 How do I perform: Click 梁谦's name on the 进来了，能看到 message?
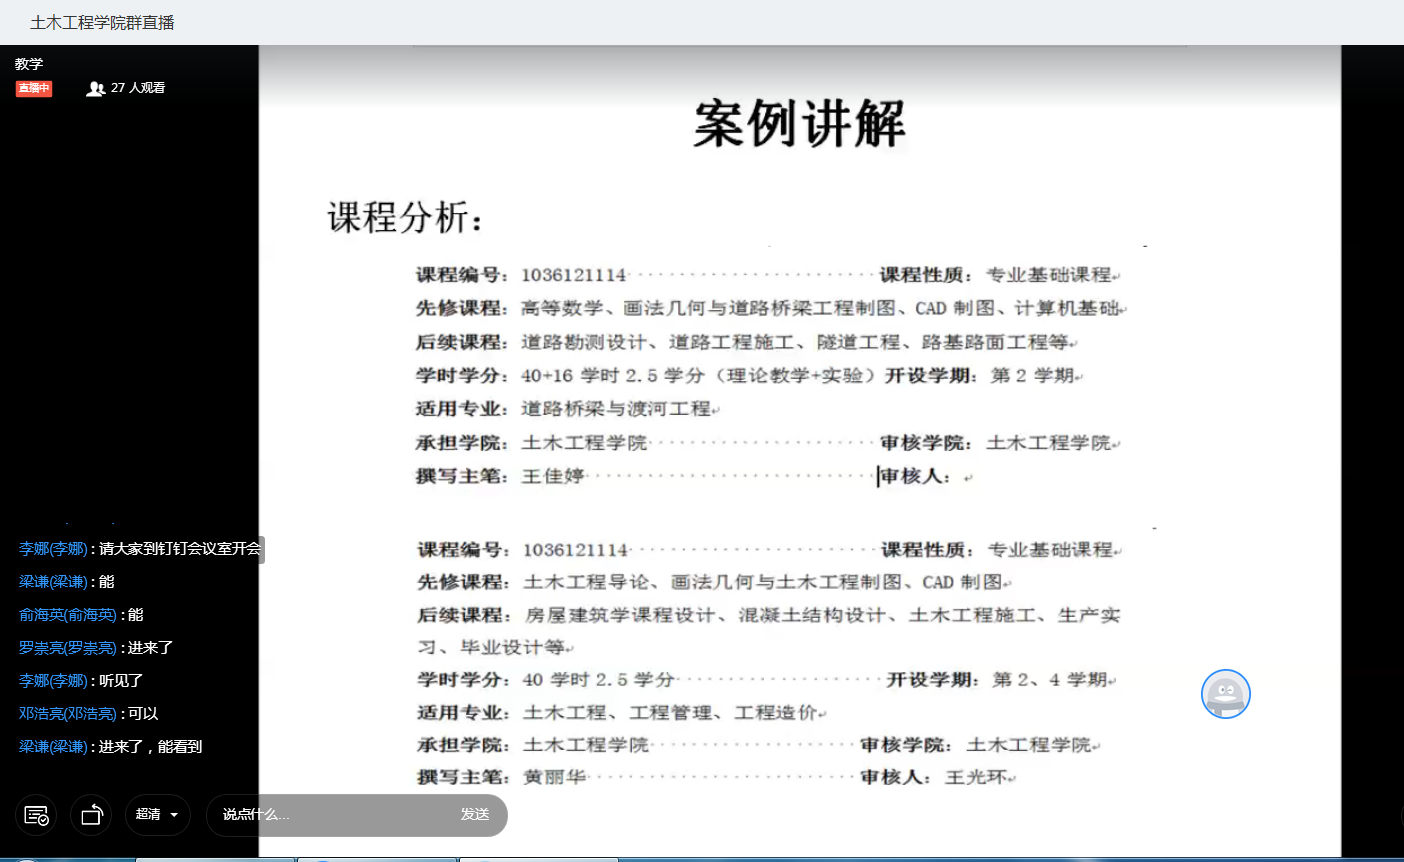(x=53, y=747)
